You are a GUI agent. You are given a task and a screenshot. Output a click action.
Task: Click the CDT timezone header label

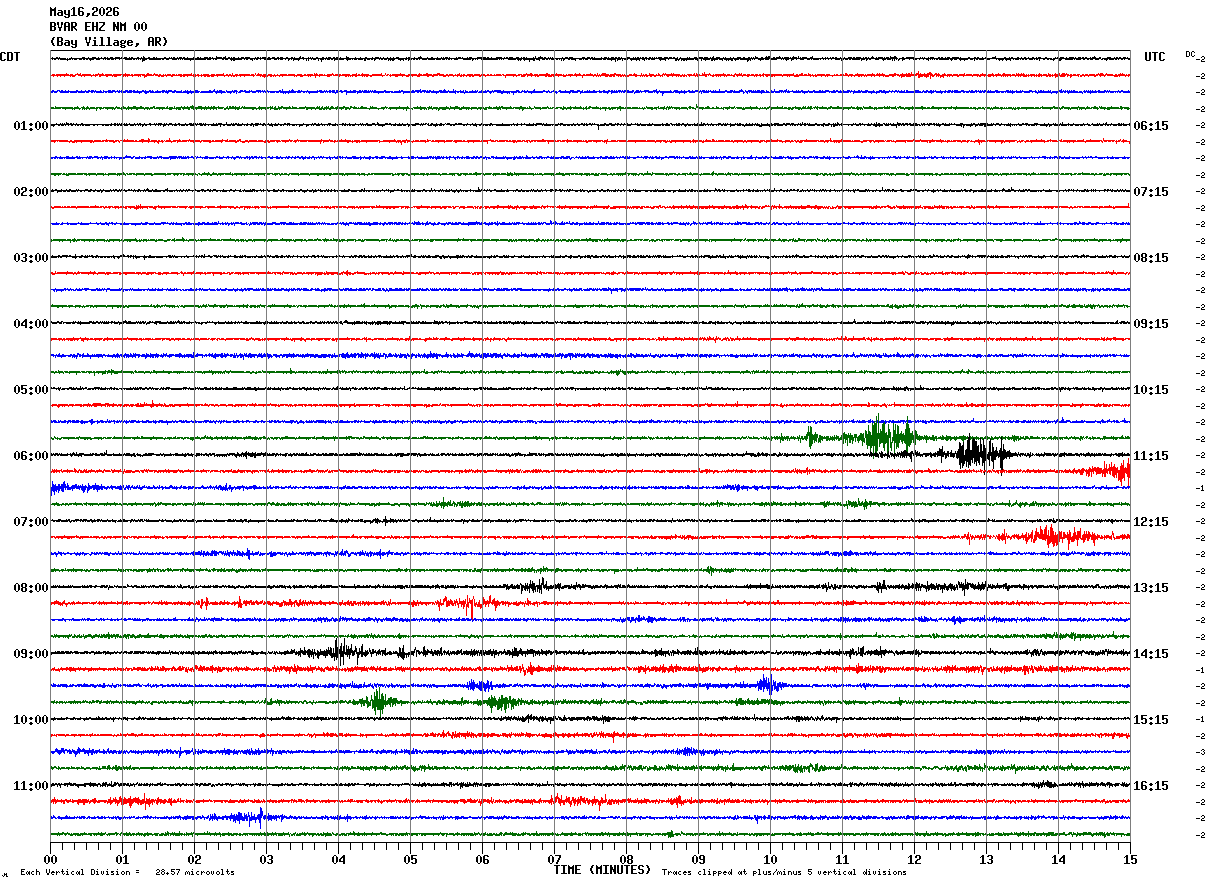pos(10,57)
